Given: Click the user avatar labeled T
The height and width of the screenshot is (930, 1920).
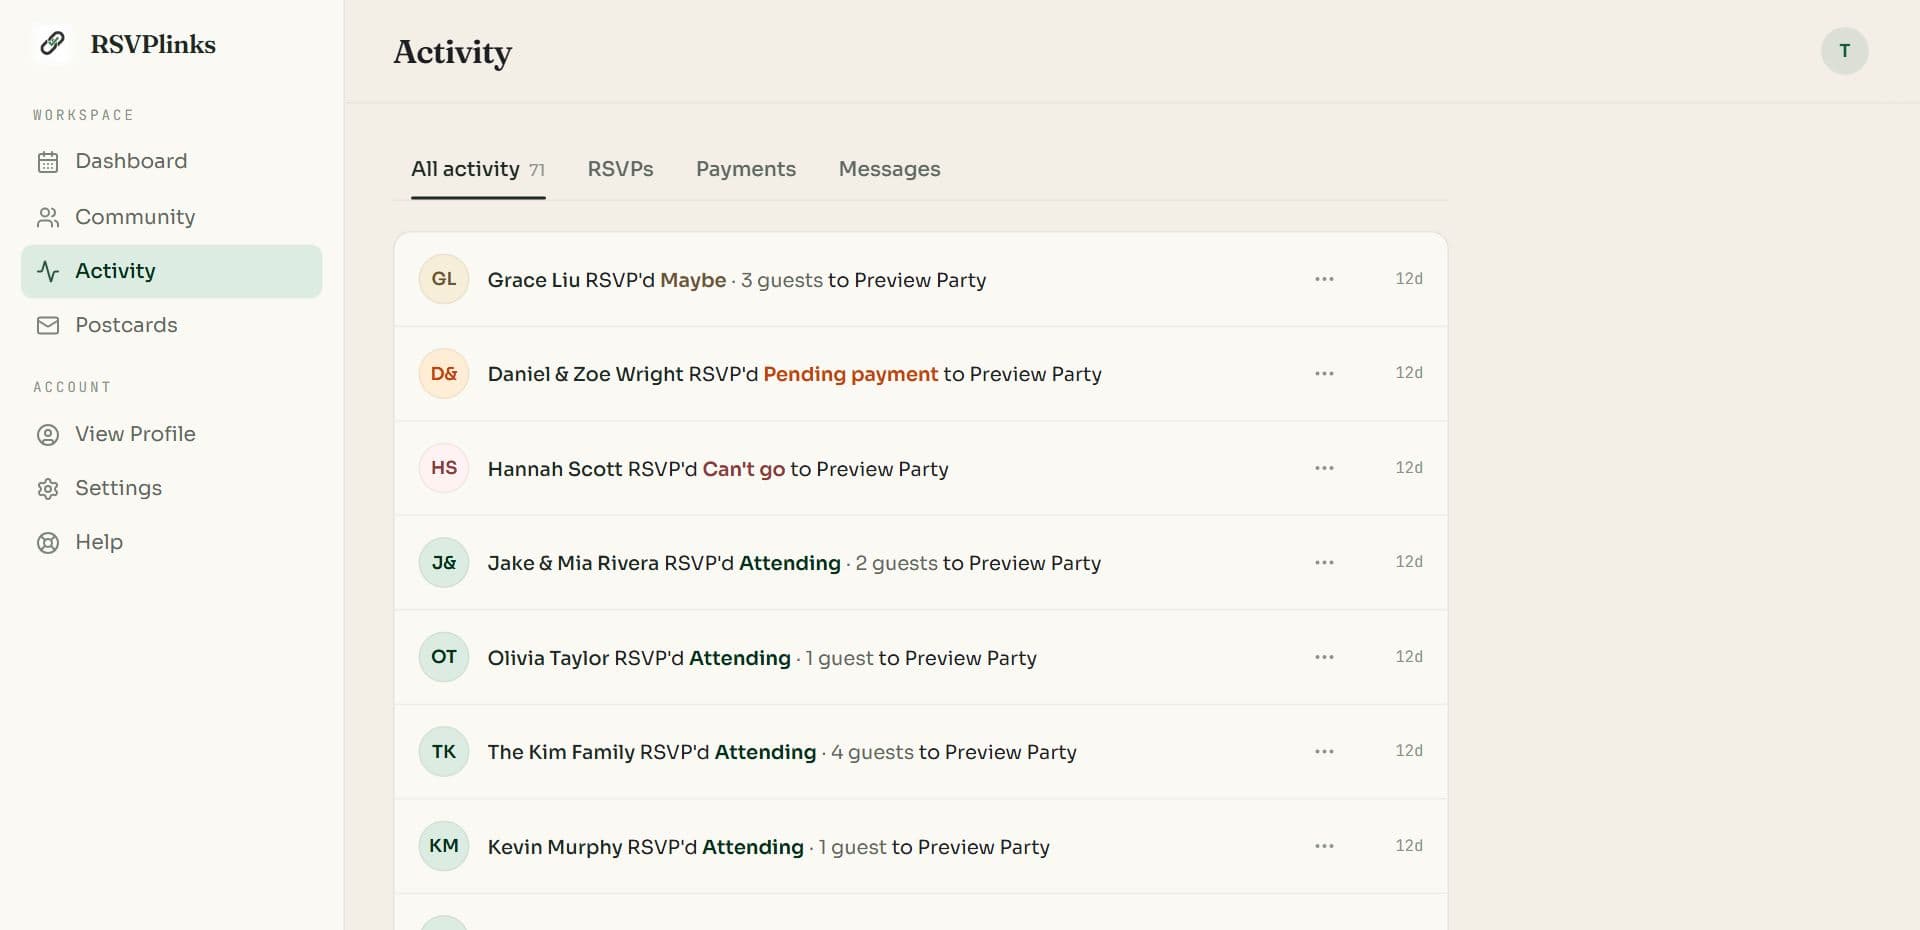Looking at the screenshot, I should pos(1844,51).
